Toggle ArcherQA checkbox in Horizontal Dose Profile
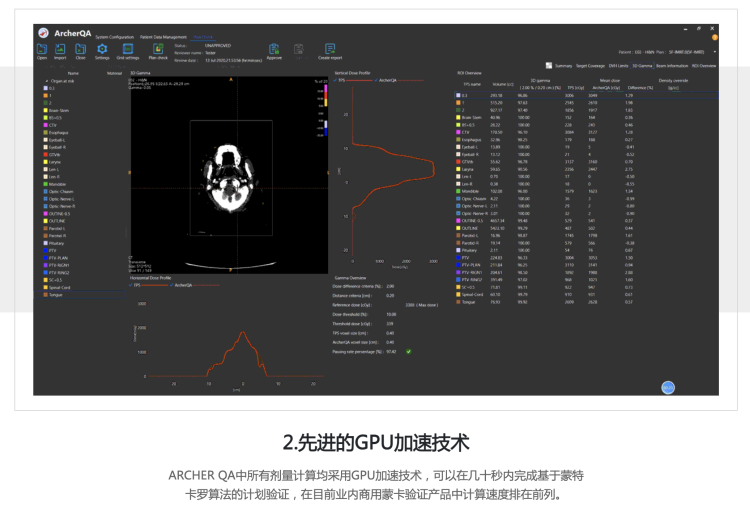Viewport: 750px width, 520px height. 172,285
